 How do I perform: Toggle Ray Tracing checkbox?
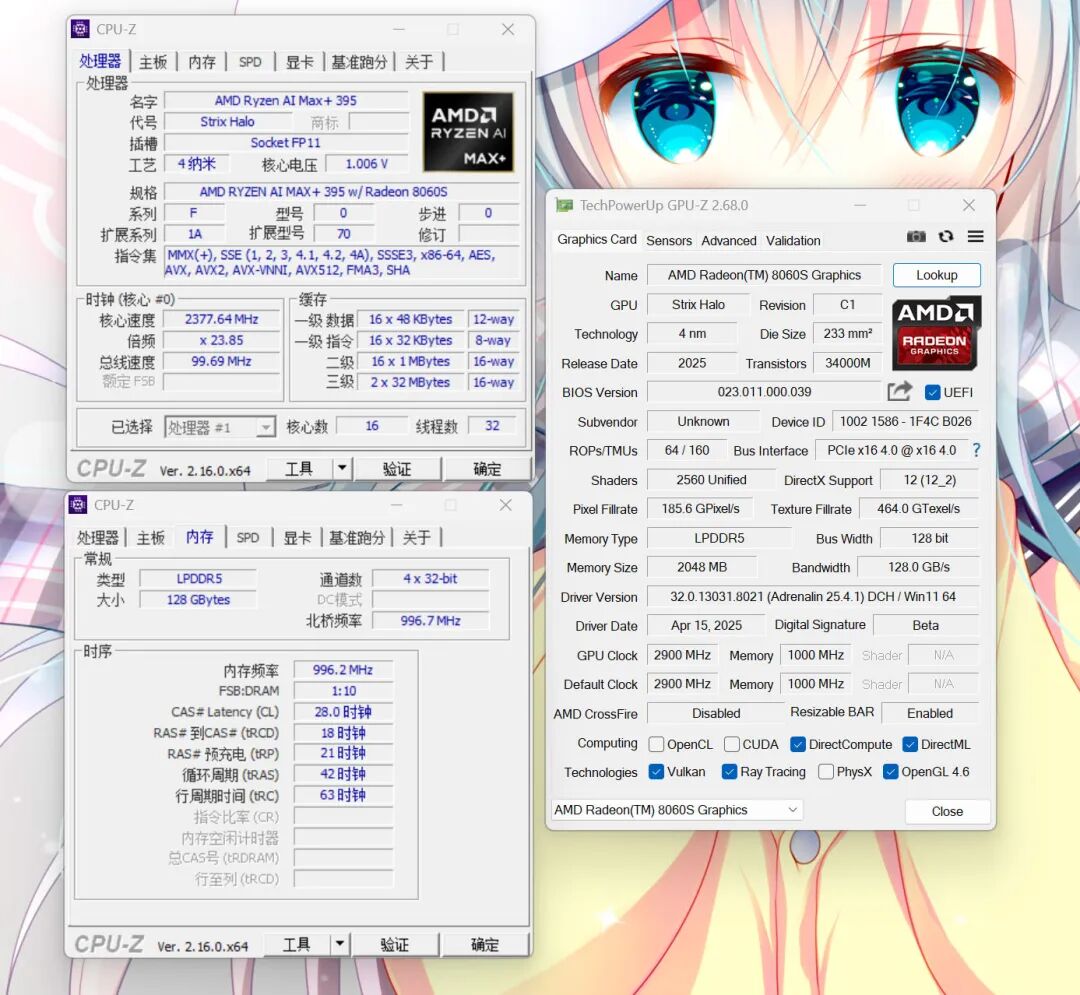[729, 772]
